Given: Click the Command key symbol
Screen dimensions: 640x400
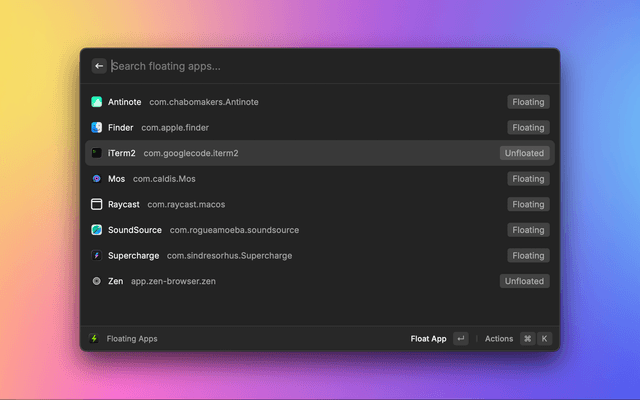Looking at the screenshot, I should click(527, 338).
